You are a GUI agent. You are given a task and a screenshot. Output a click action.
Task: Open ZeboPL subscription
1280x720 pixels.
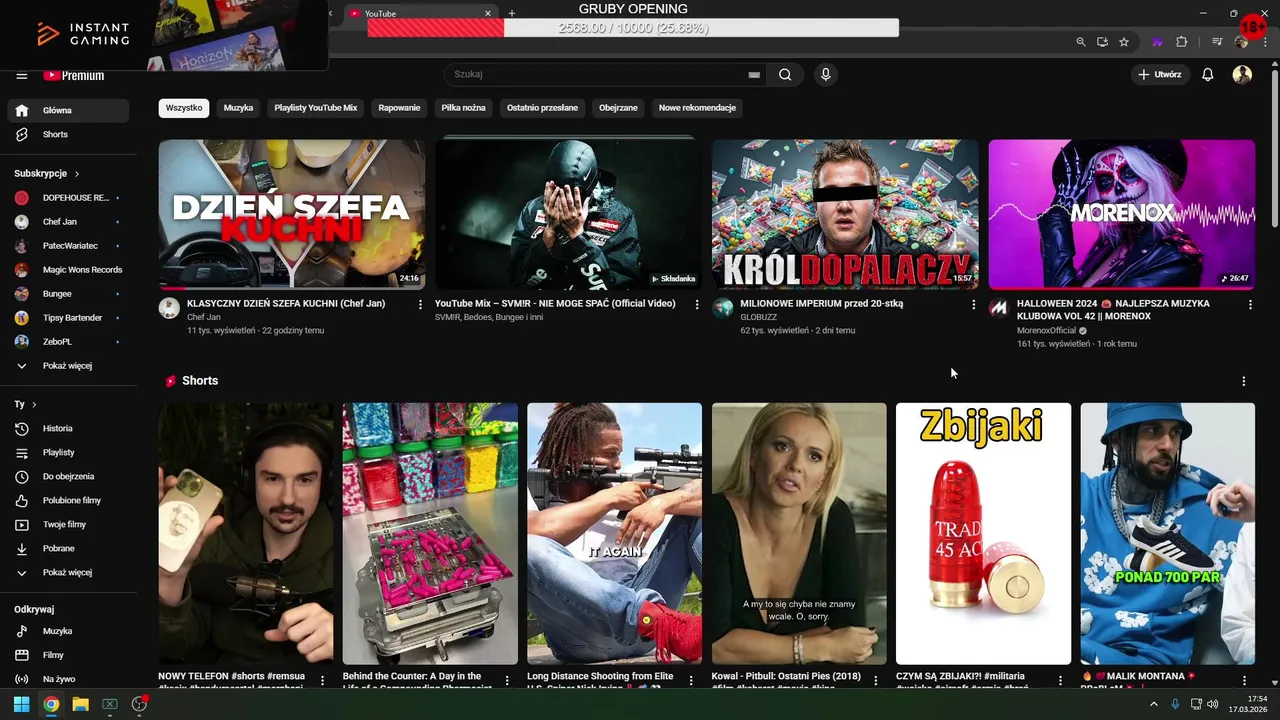[68, 342]
